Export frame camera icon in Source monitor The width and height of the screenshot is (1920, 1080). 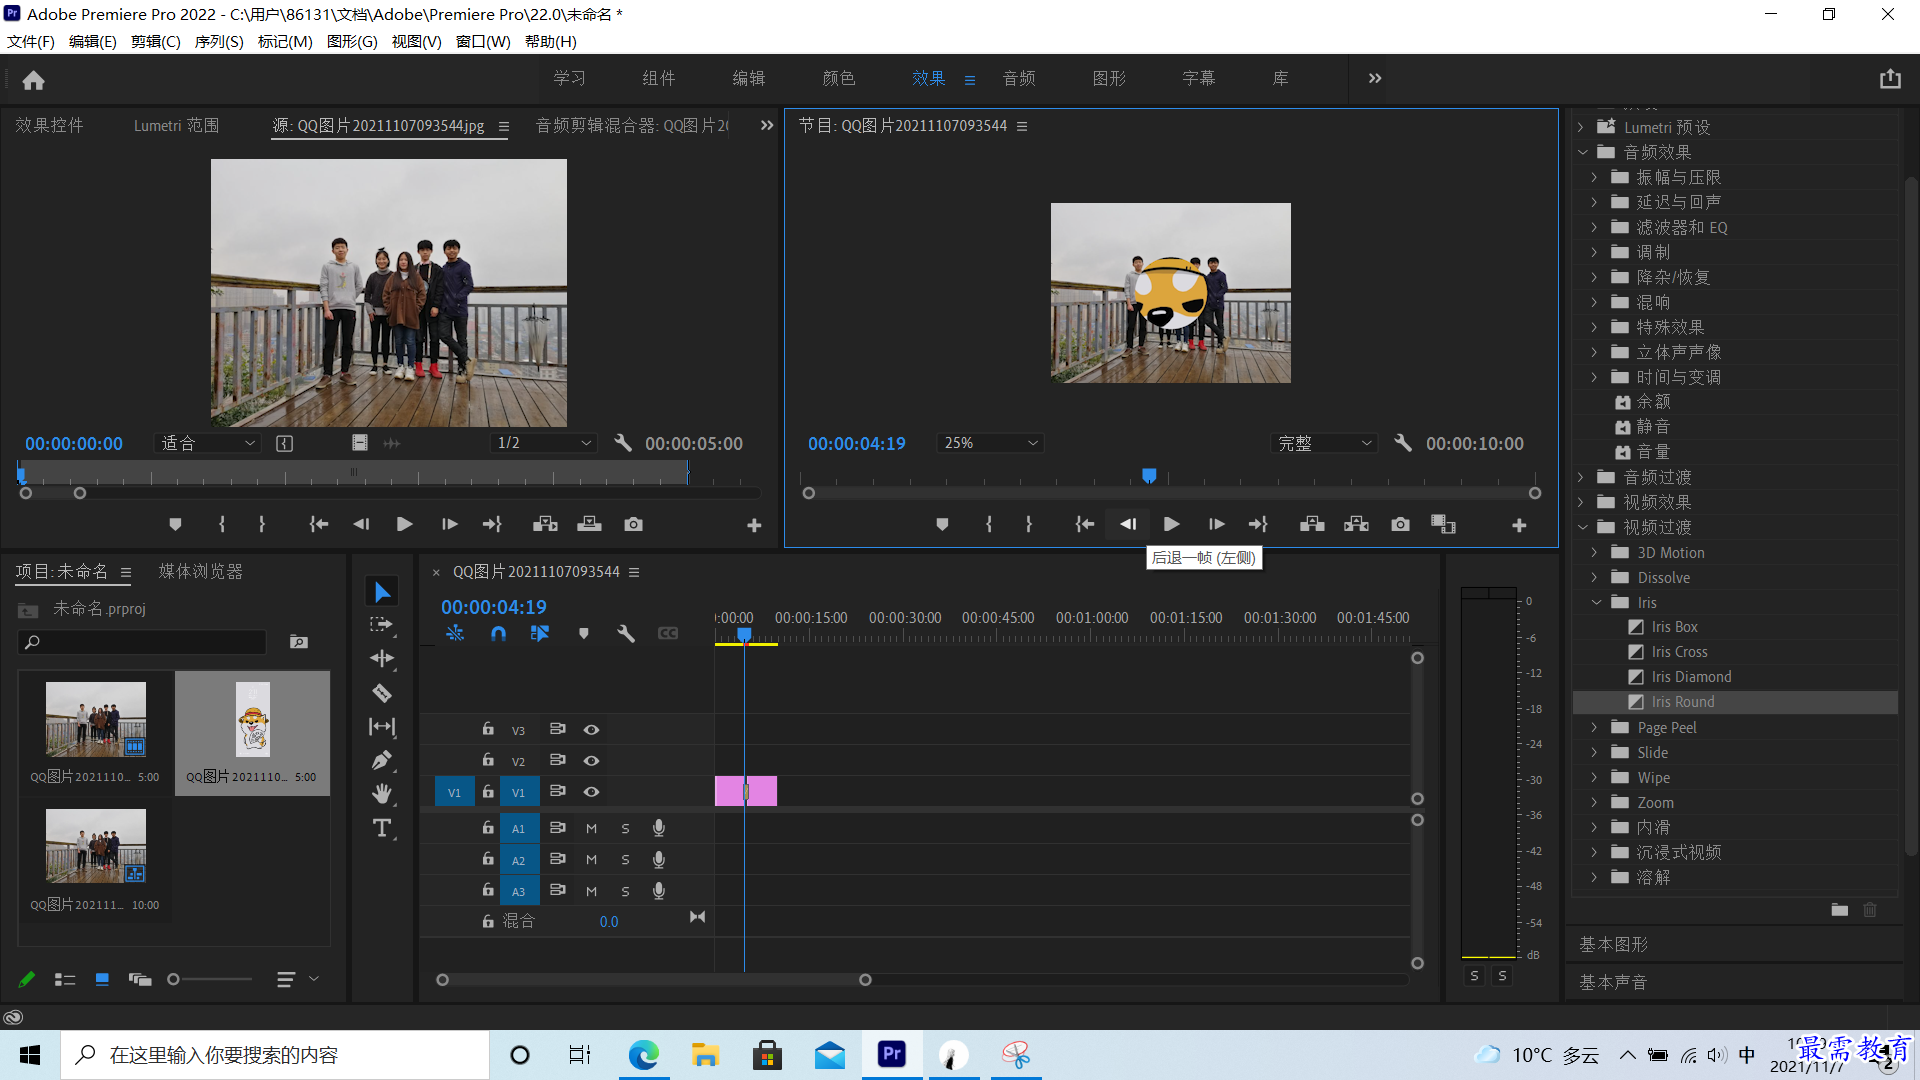633,524
